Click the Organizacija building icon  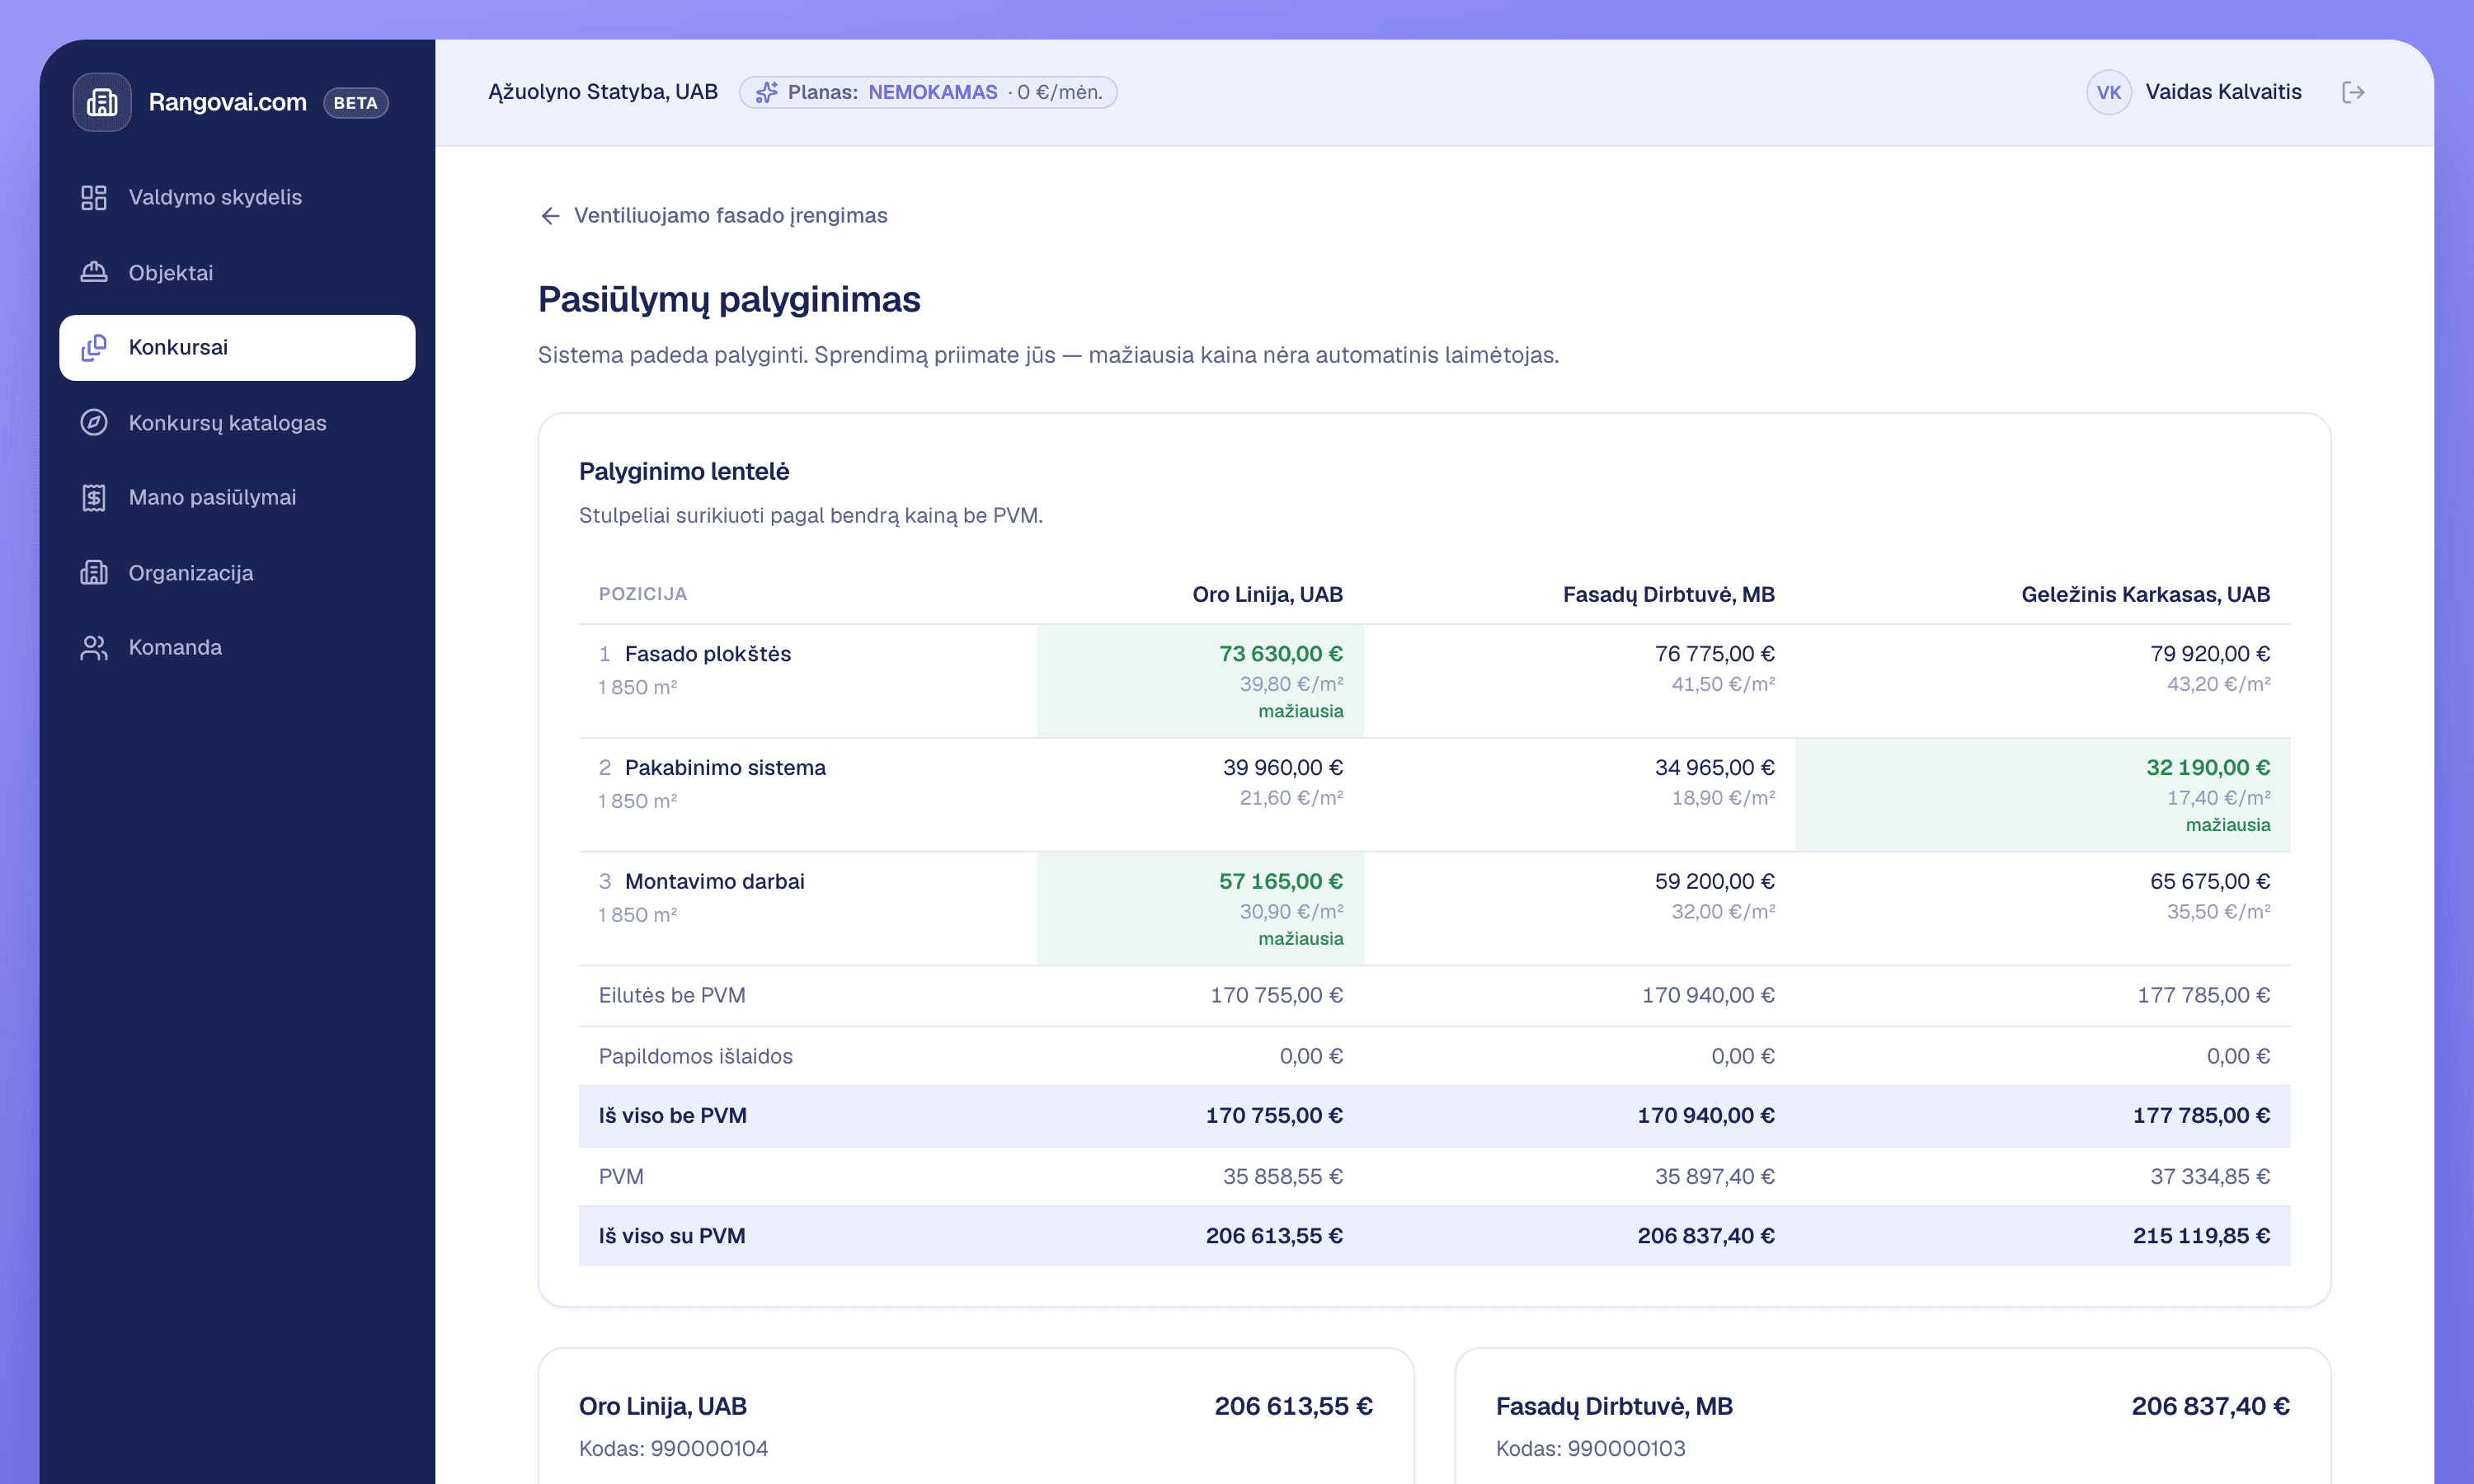pos(94,572)
